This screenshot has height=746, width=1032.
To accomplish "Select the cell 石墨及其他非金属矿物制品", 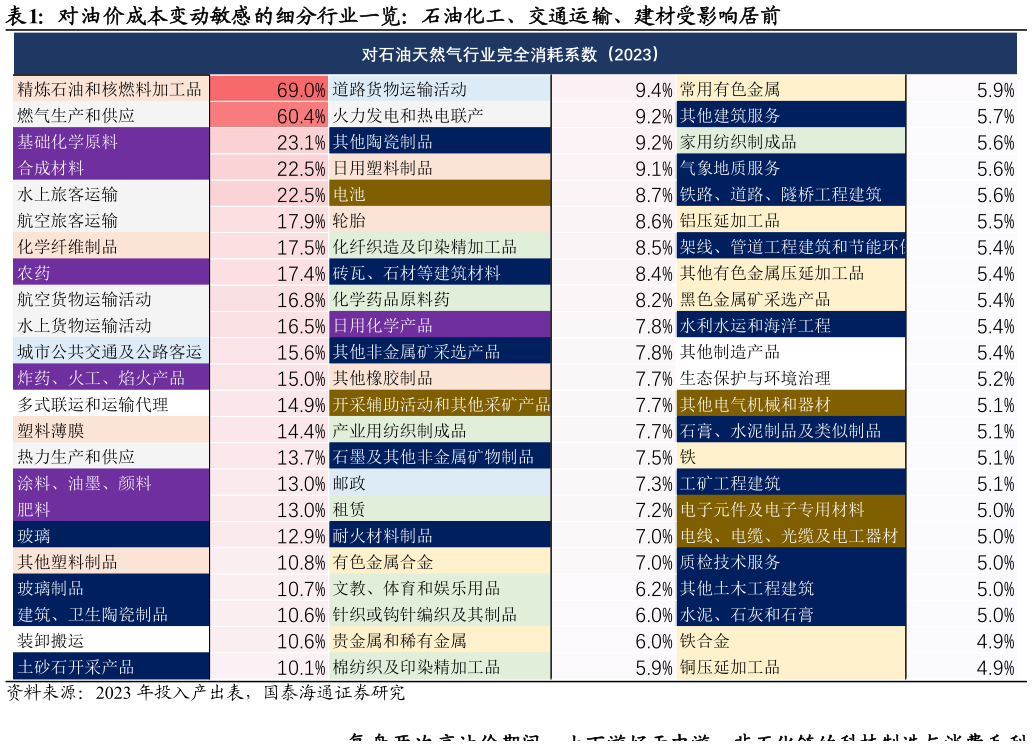I will pyautogui.click(x=440, y=457).
